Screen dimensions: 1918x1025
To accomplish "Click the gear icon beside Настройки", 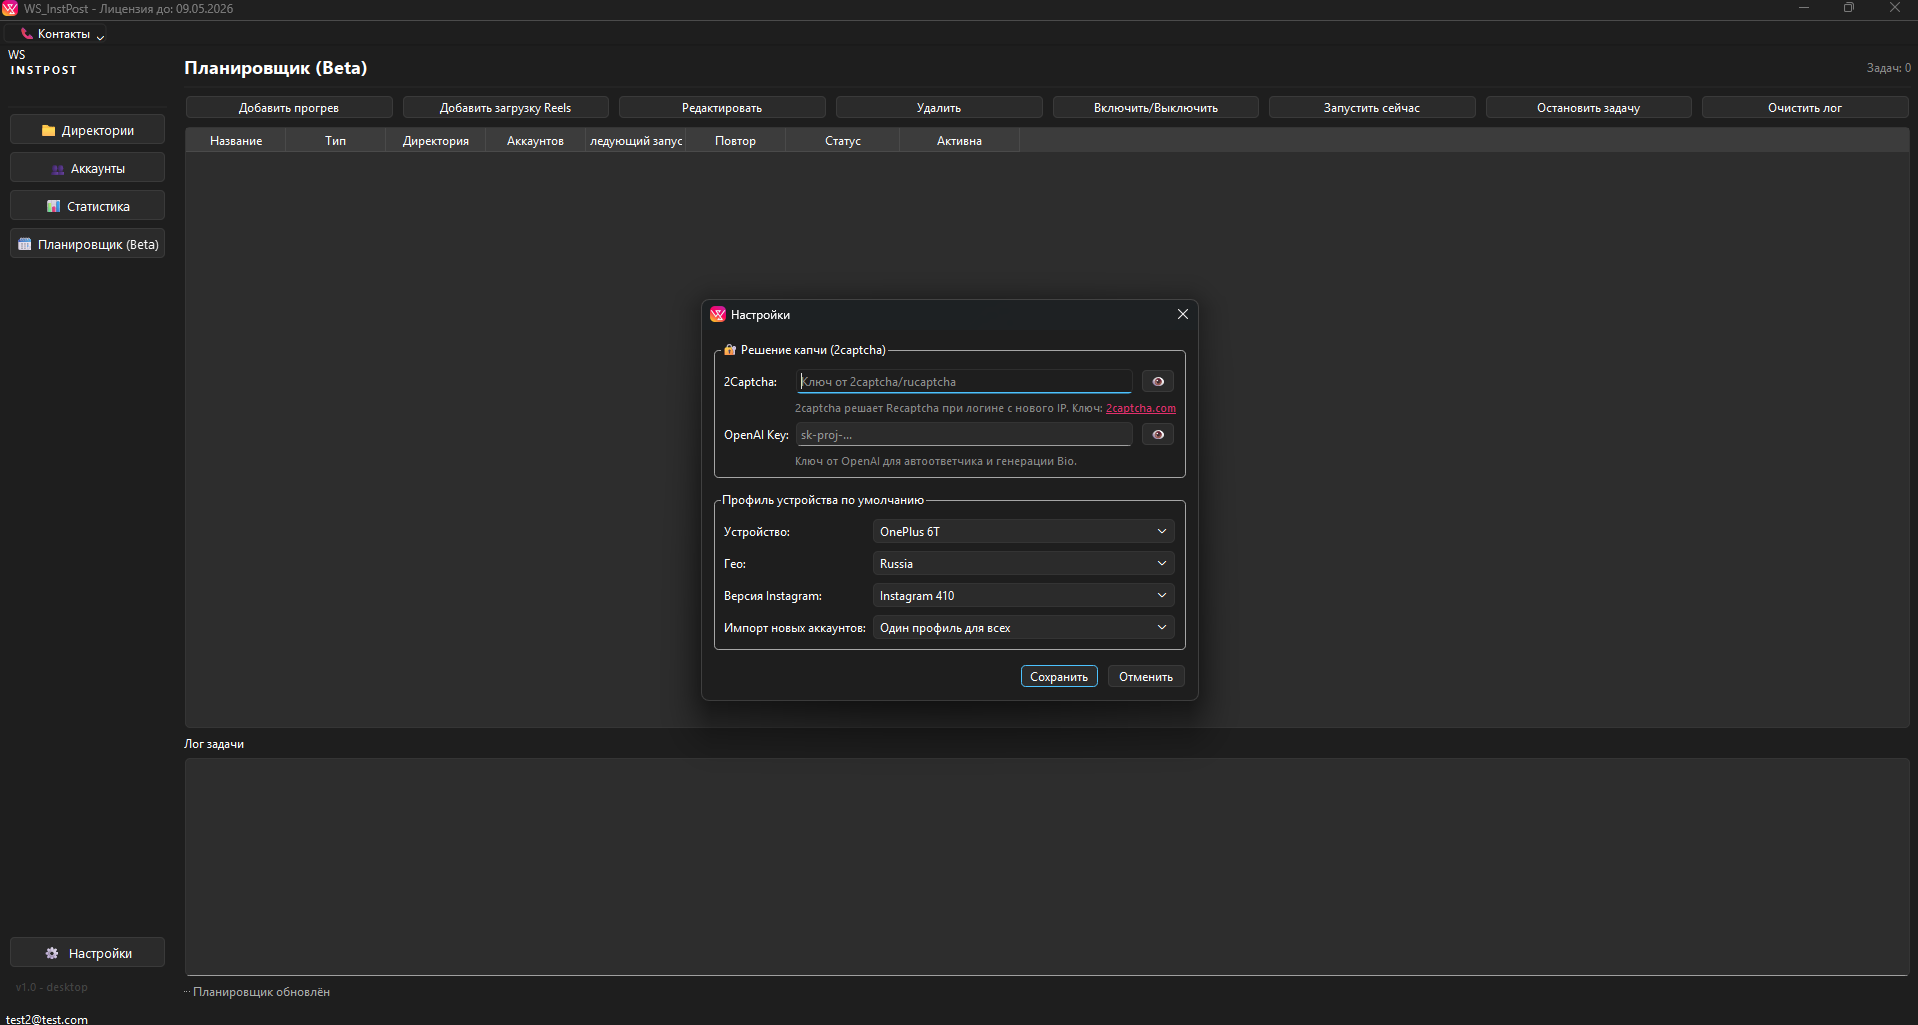I will (x=52, y=954).
